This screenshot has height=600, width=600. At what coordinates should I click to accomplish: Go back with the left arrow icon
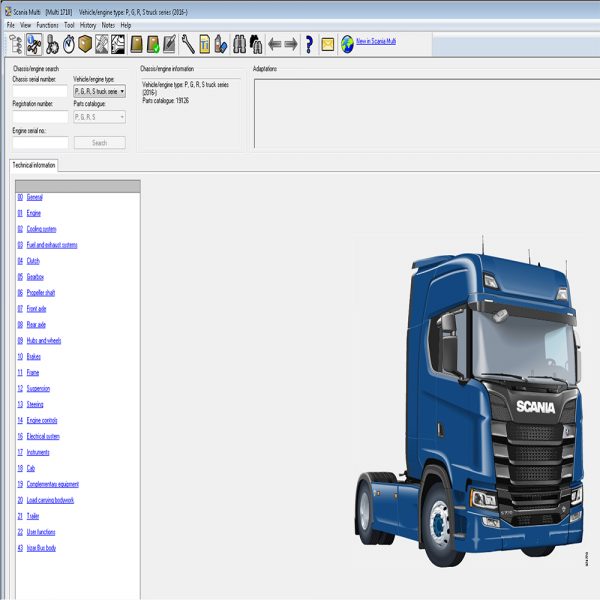coord(275,44)
